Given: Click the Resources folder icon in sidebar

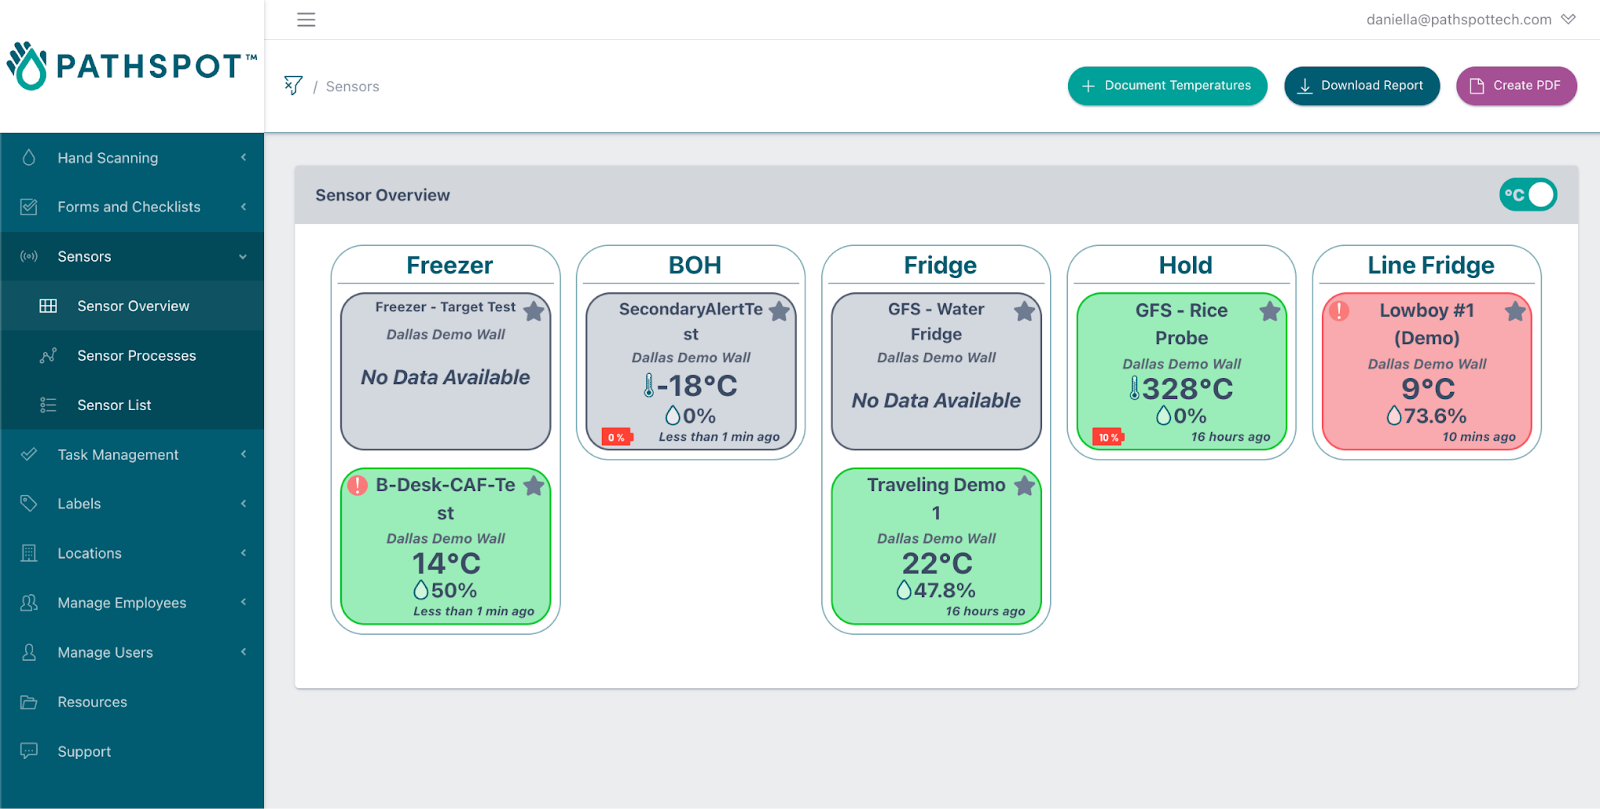Looking at the screenshot, I should [29, 702].
